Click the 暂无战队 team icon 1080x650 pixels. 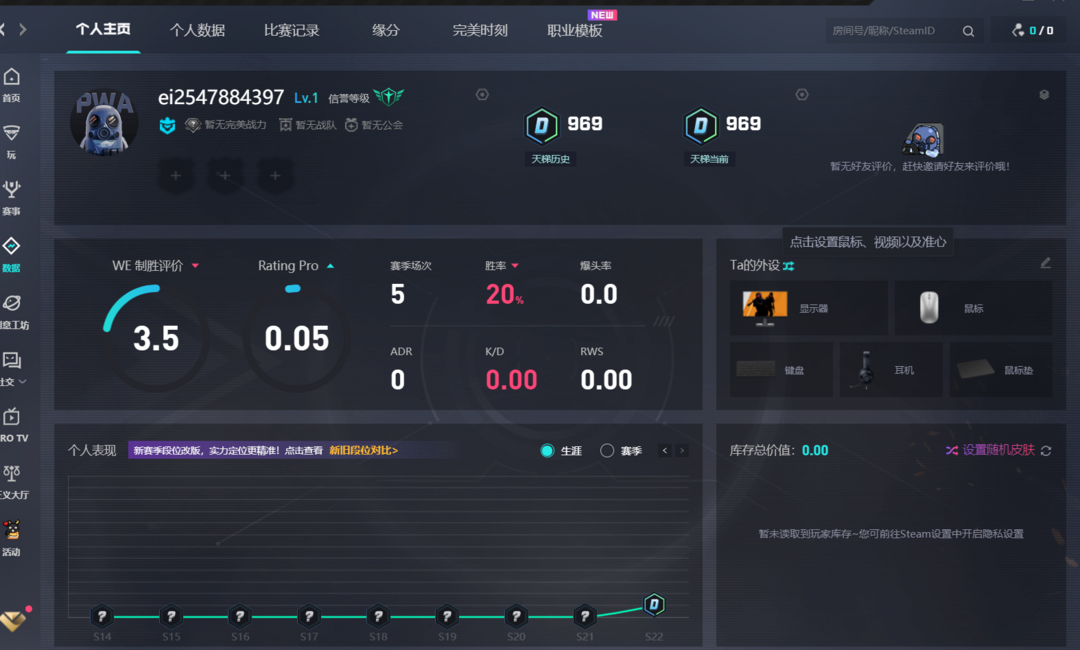(x=285, y=125)
